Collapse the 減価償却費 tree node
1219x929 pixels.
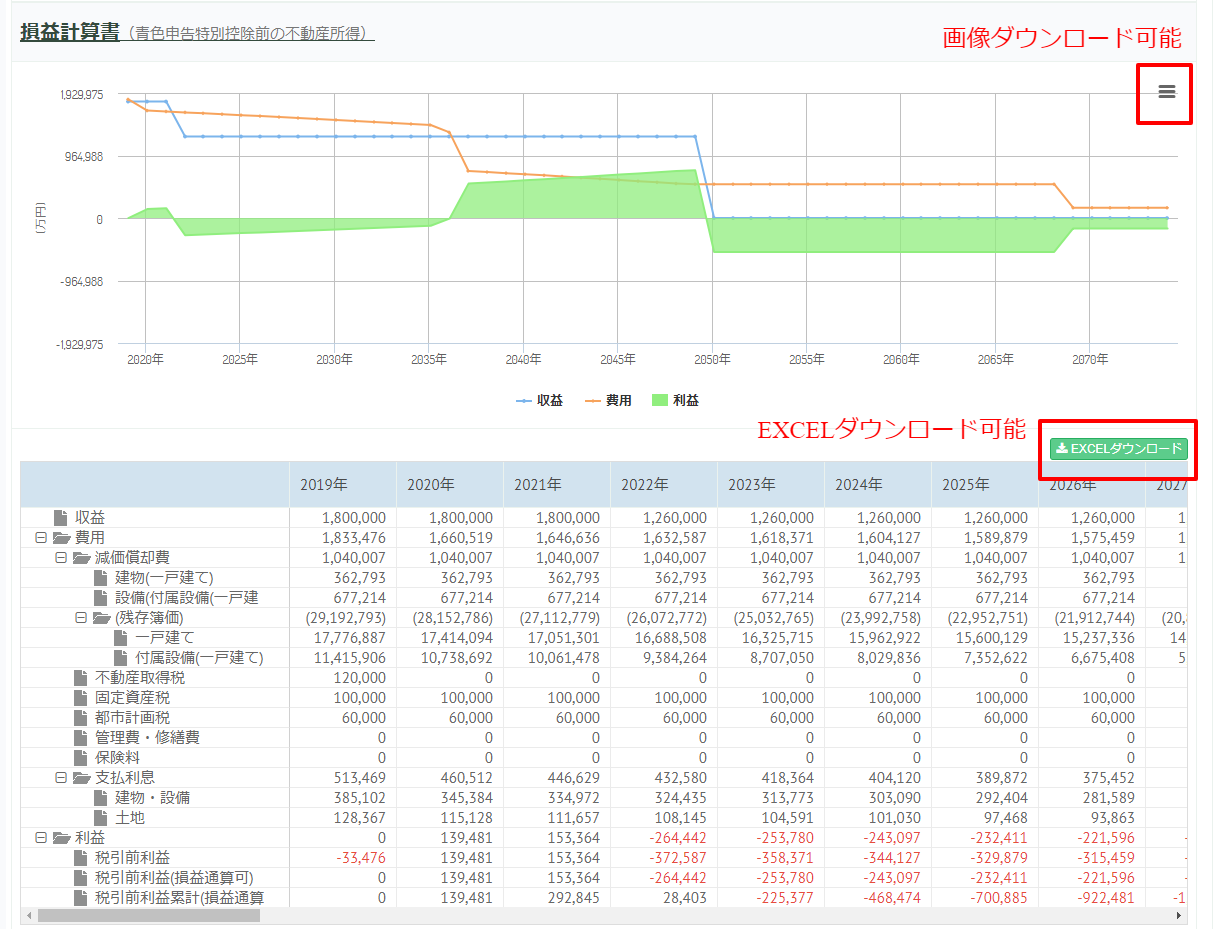tap(60, 558)
